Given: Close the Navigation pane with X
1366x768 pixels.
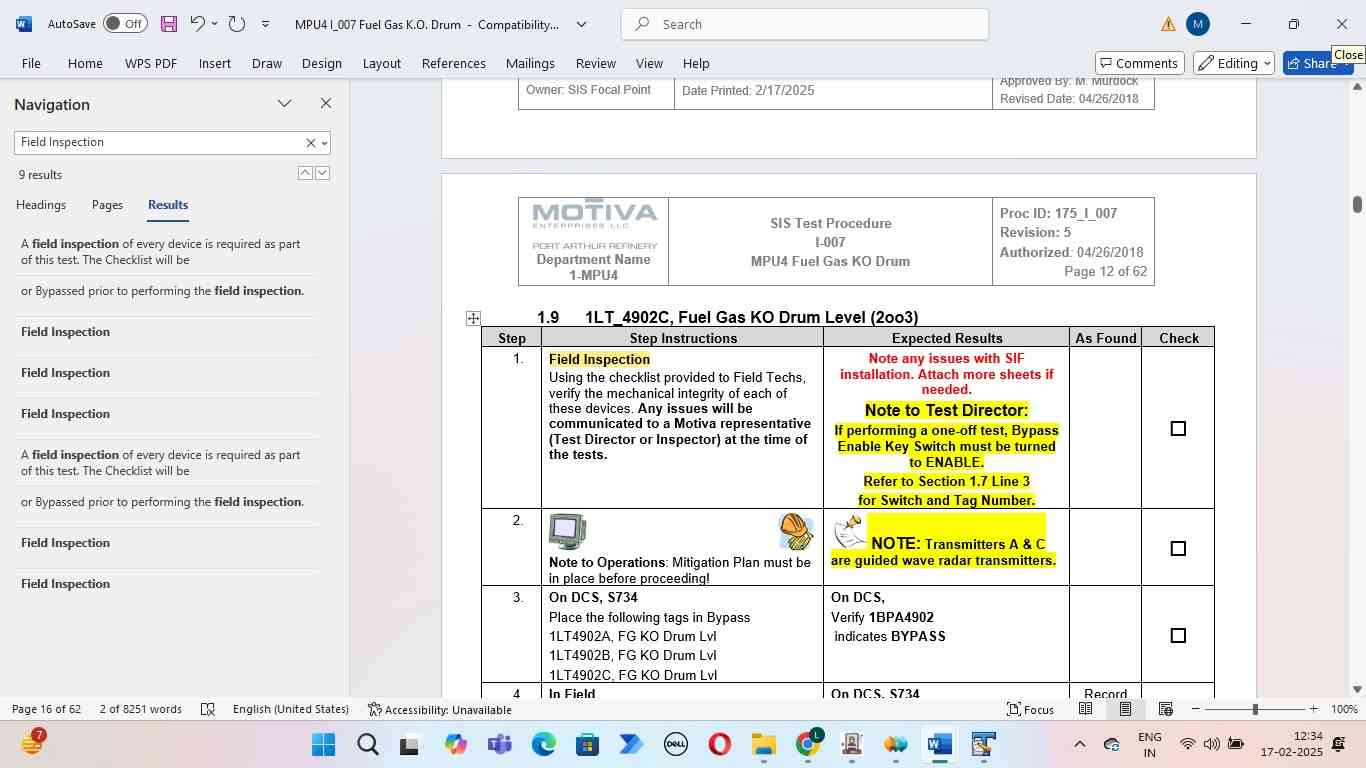Looking at the screenshot, I should coord(325,103).
